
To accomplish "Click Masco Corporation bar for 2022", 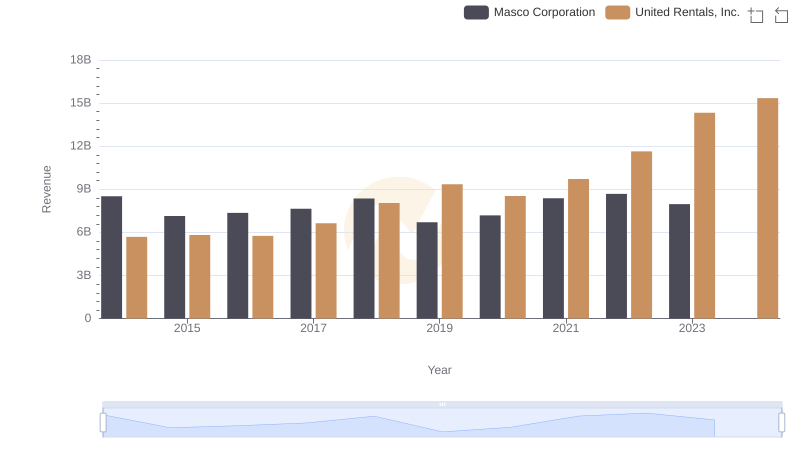I will click(616, 256).
